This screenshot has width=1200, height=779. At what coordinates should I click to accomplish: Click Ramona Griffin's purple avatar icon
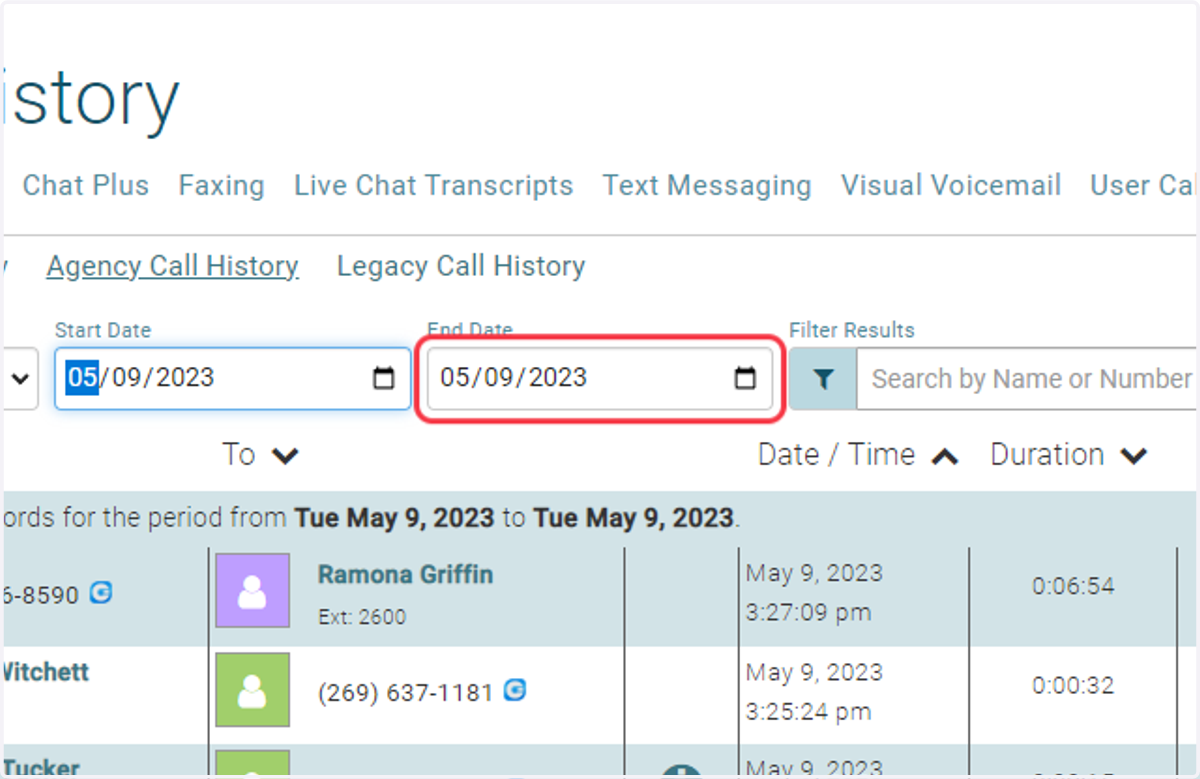(253, 590)
